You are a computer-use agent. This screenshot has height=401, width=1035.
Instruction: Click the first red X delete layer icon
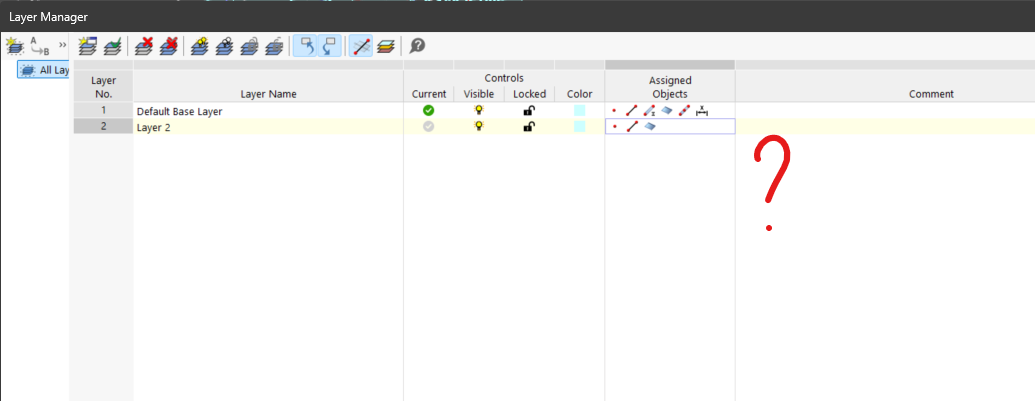[144, 46]
